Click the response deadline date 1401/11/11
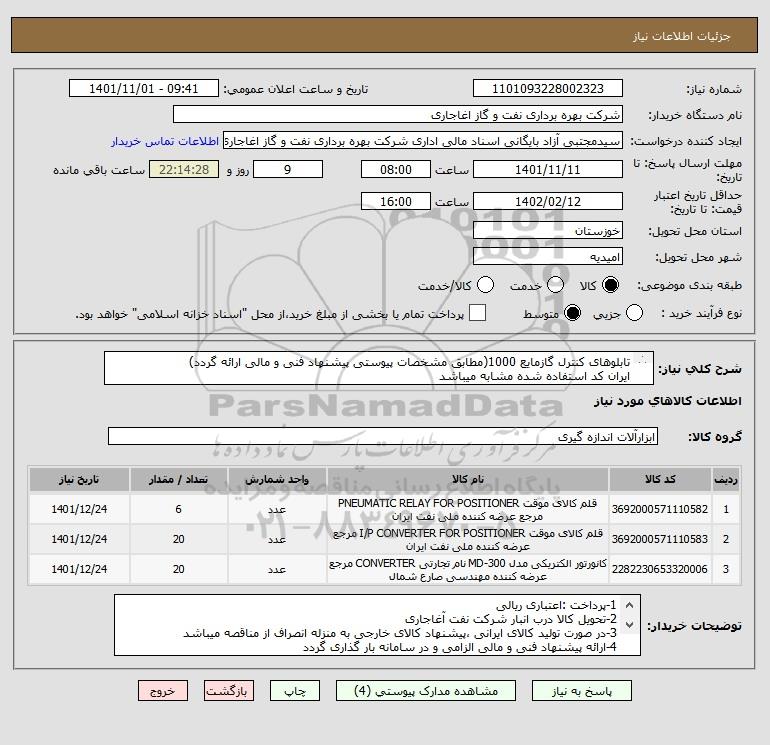Viewport: 770px width, 745px height. pyautogui.click(x=548, y=169)
